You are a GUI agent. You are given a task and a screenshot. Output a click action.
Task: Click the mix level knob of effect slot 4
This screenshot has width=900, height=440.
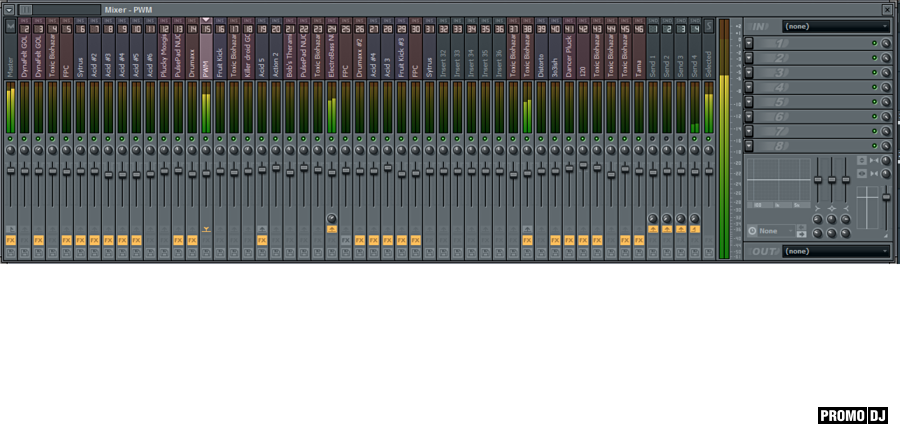(886, 88)
